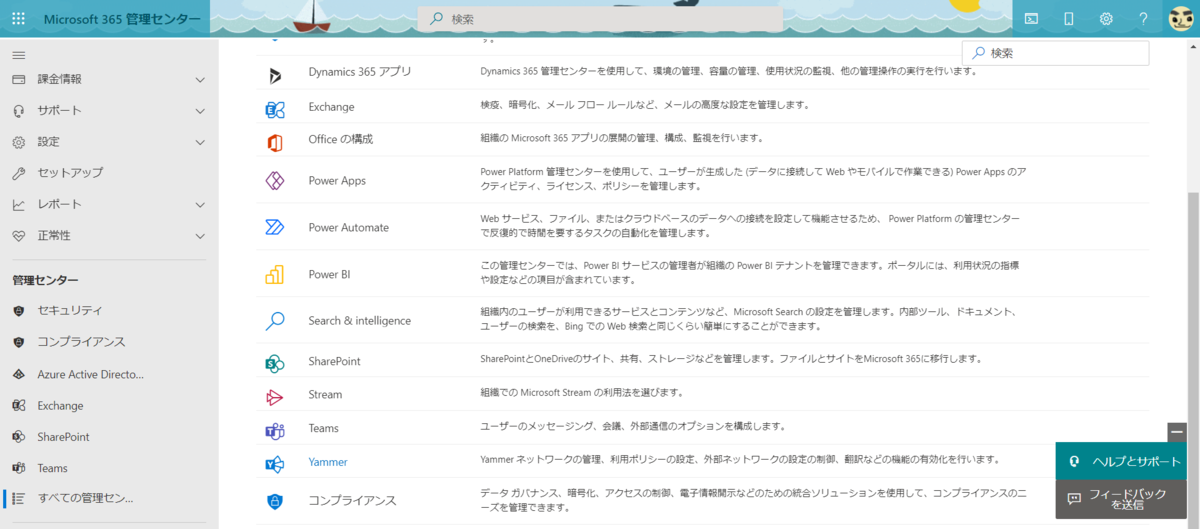1200x529 pixels.
Task: Open the Stream admin center link
Action: coord(326,395)
